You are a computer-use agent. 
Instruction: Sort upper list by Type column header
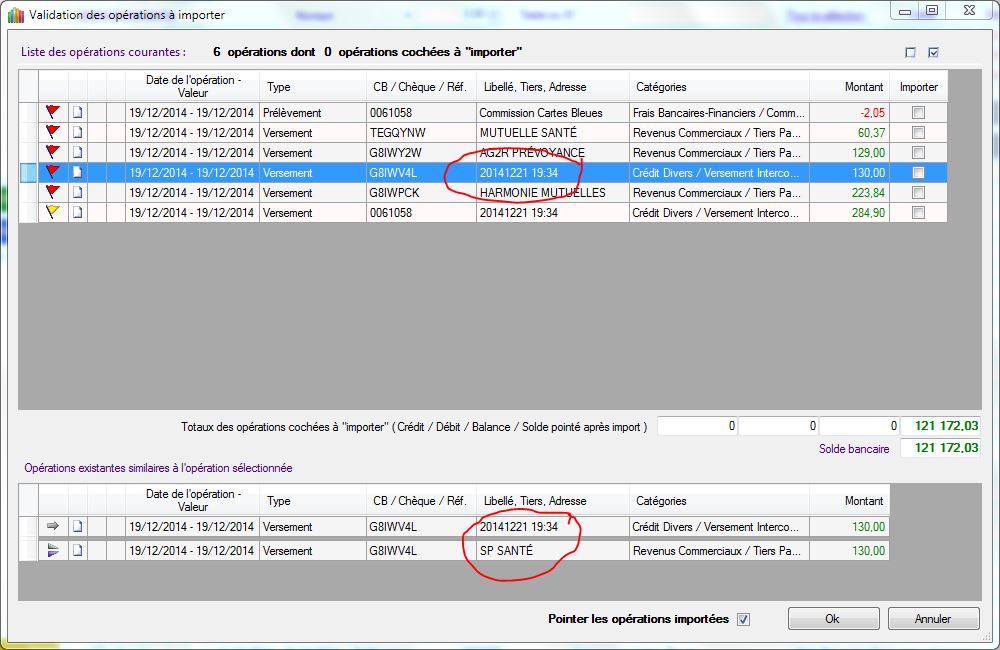pos(313,87)
